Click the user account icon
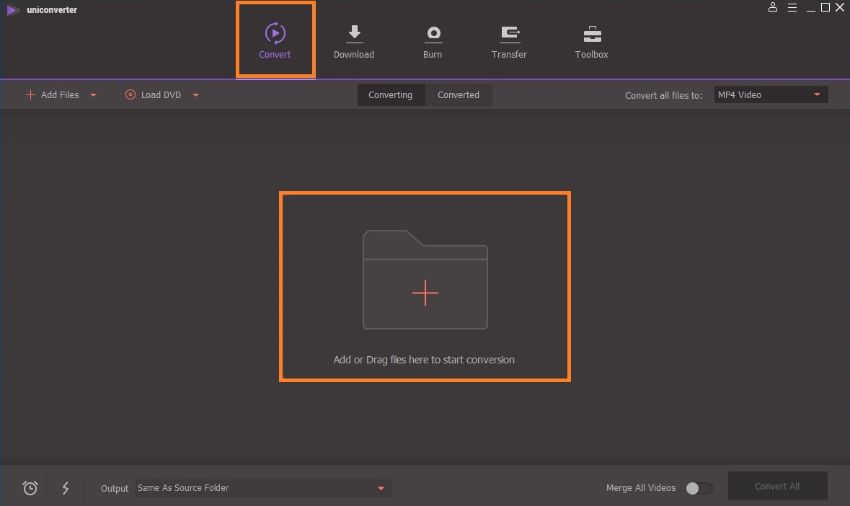Viewport: 850px width, 506px height. point(772,7)
